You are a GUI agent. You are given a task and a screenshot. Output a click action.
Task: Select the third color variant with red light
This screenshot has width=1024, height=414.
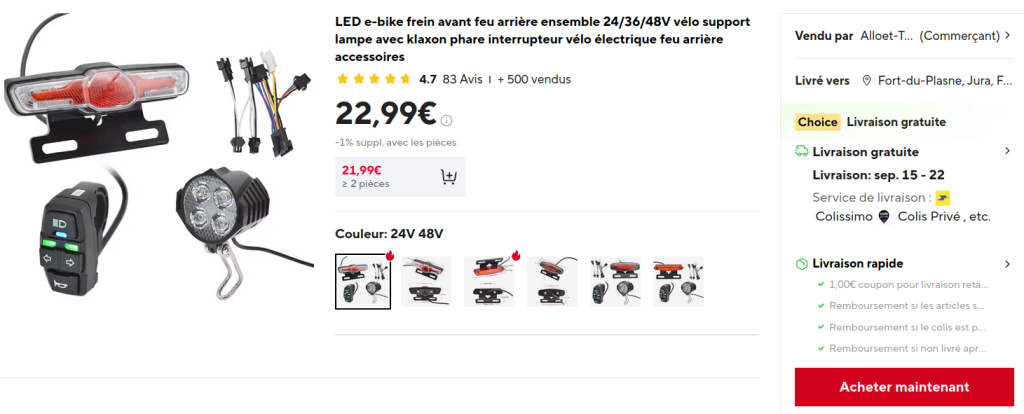[x=489, y=281]
